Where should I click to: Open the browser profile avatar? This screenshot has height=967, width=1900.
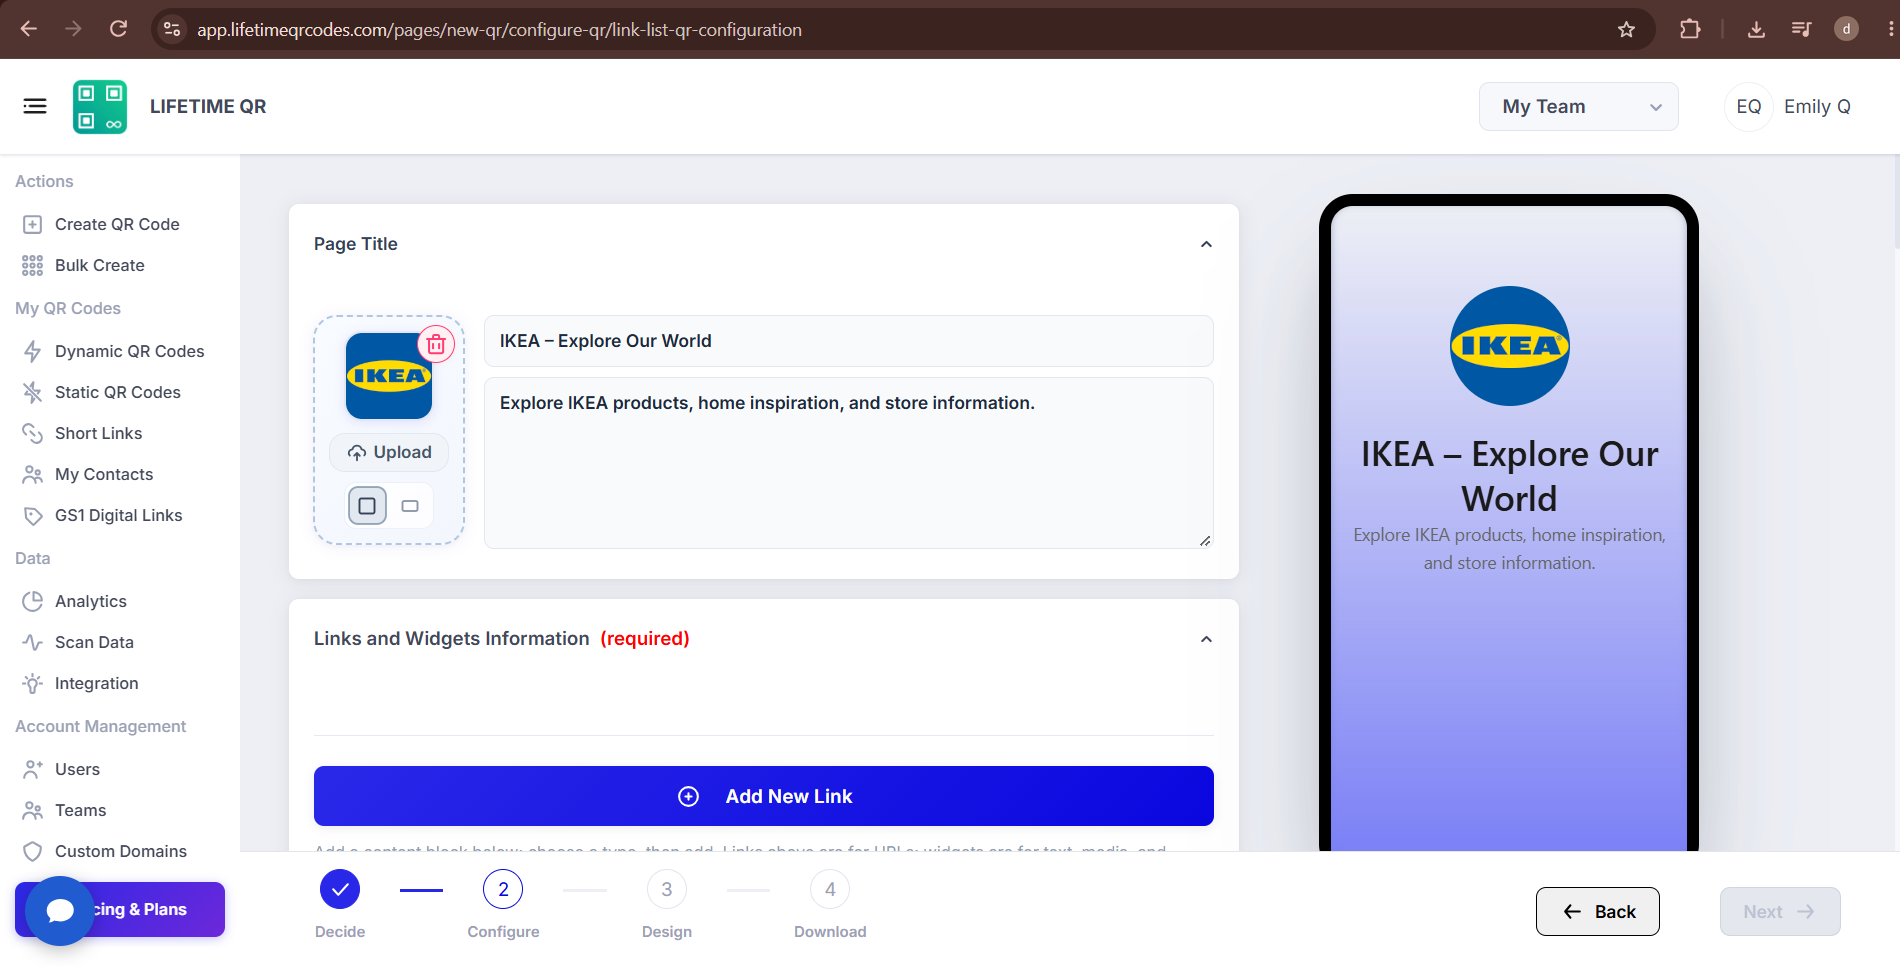[1846, 29]
